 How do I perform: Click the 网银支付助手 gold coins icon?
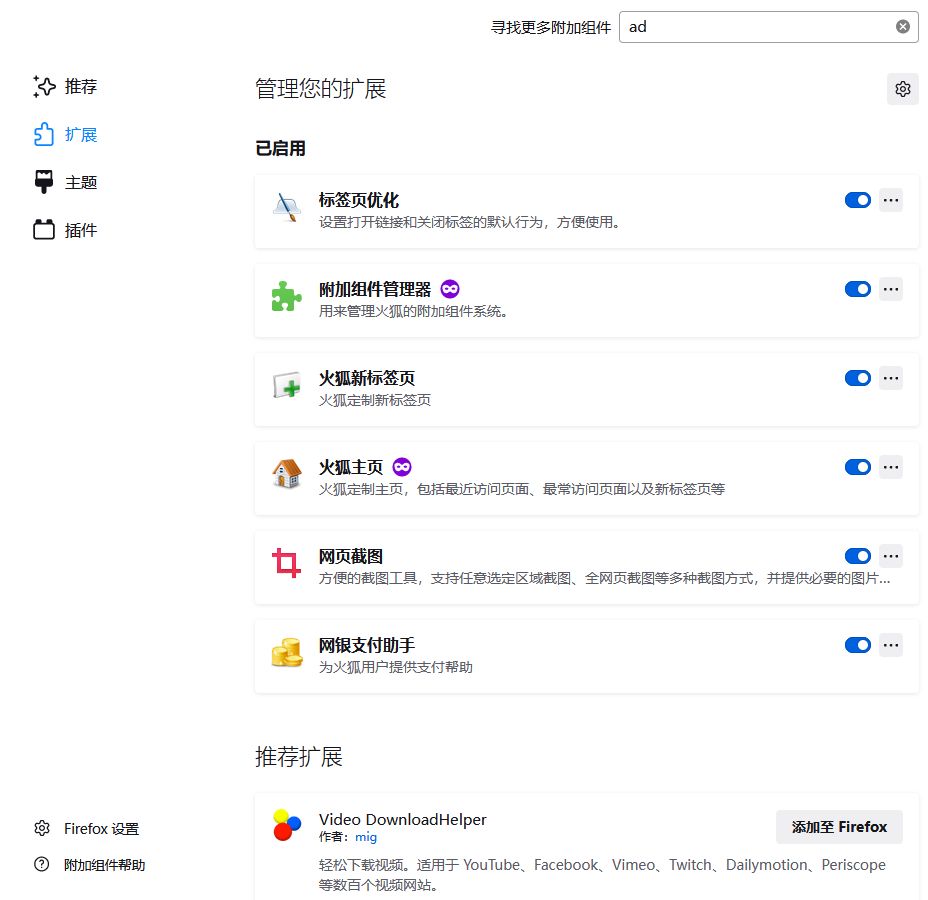[286, 653]
